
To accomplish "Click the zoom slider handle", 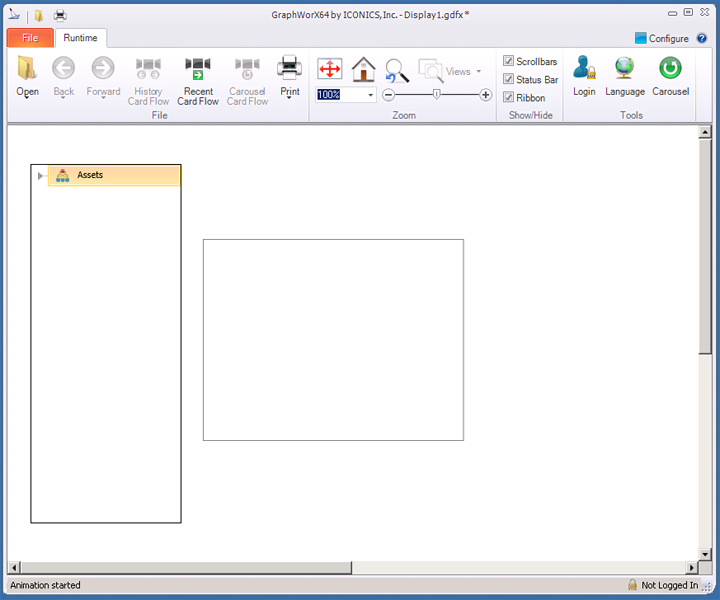I will [x=436, y=95].
